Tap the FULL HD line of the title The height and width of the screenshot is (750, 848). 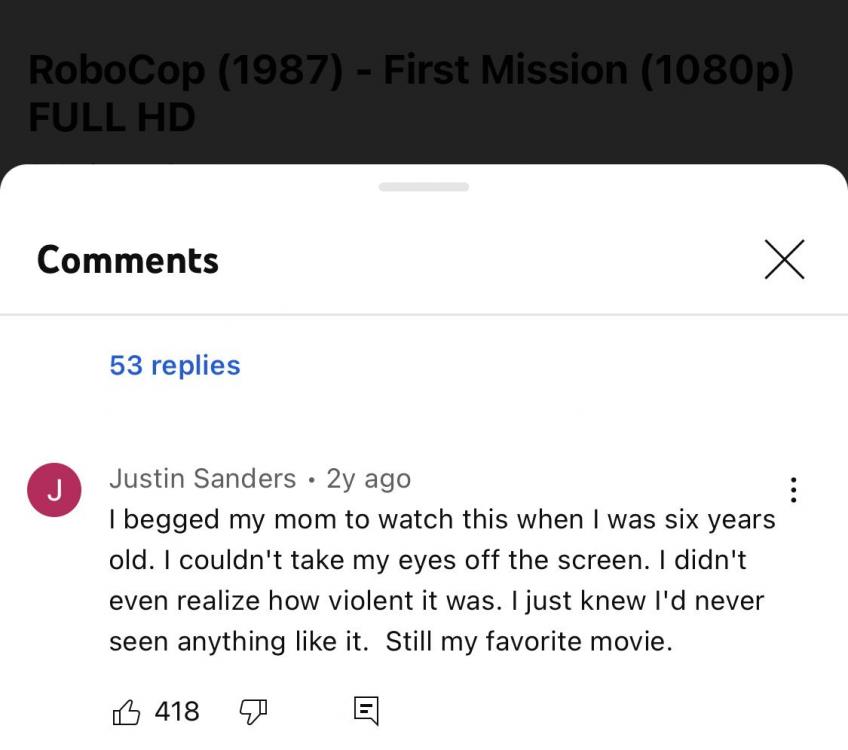[111, 117]
